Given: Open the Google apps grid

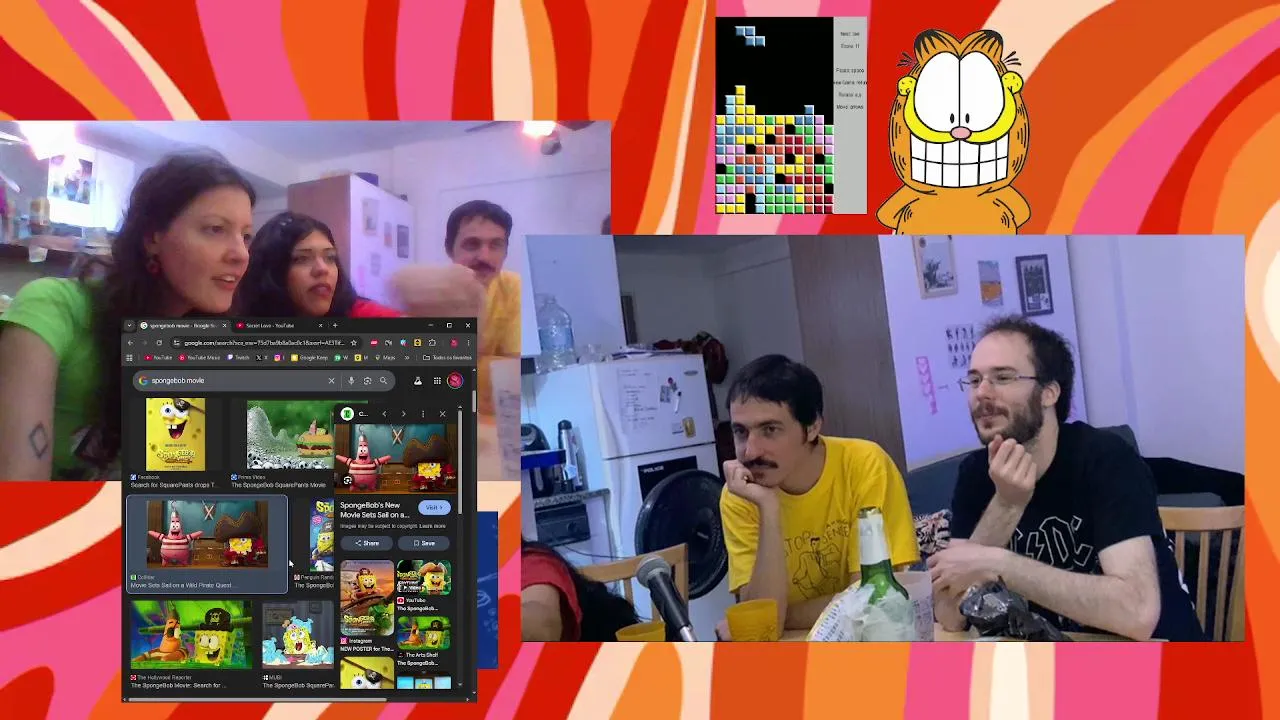Looking at the screenshot, I should (x=437, y=381).
